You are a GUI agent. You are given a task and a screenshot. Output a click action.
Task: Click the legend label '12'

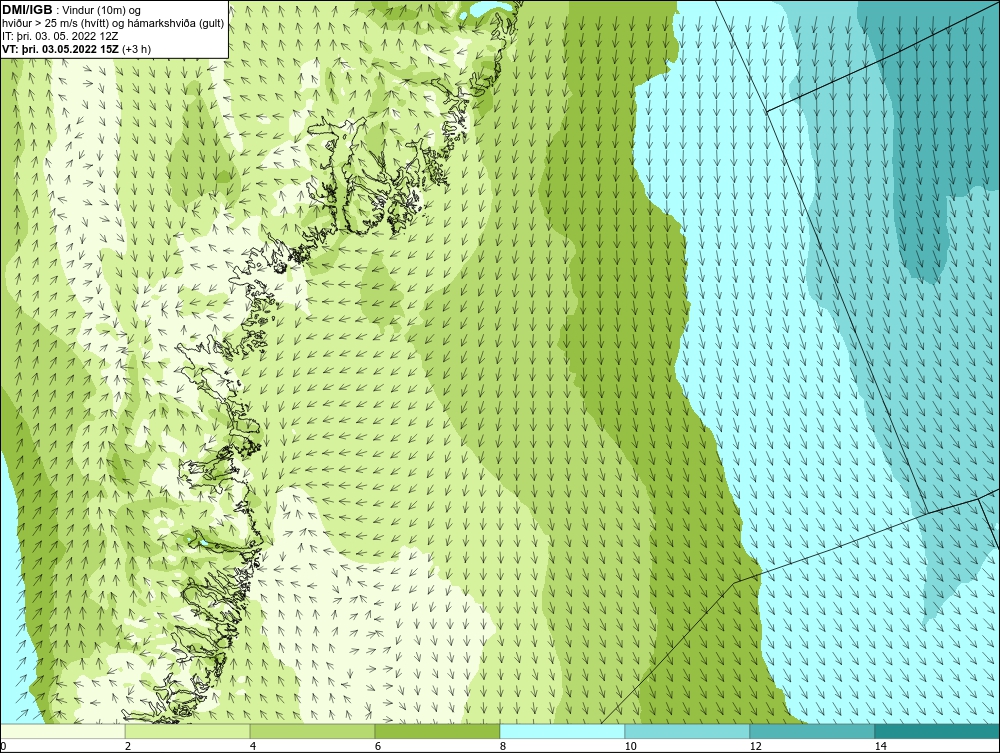click(756, 746)
